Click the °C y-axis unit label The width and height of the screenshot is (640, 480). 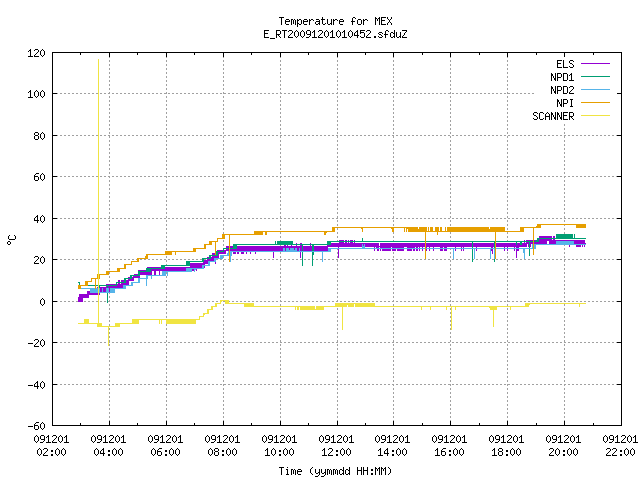point(11,240)
